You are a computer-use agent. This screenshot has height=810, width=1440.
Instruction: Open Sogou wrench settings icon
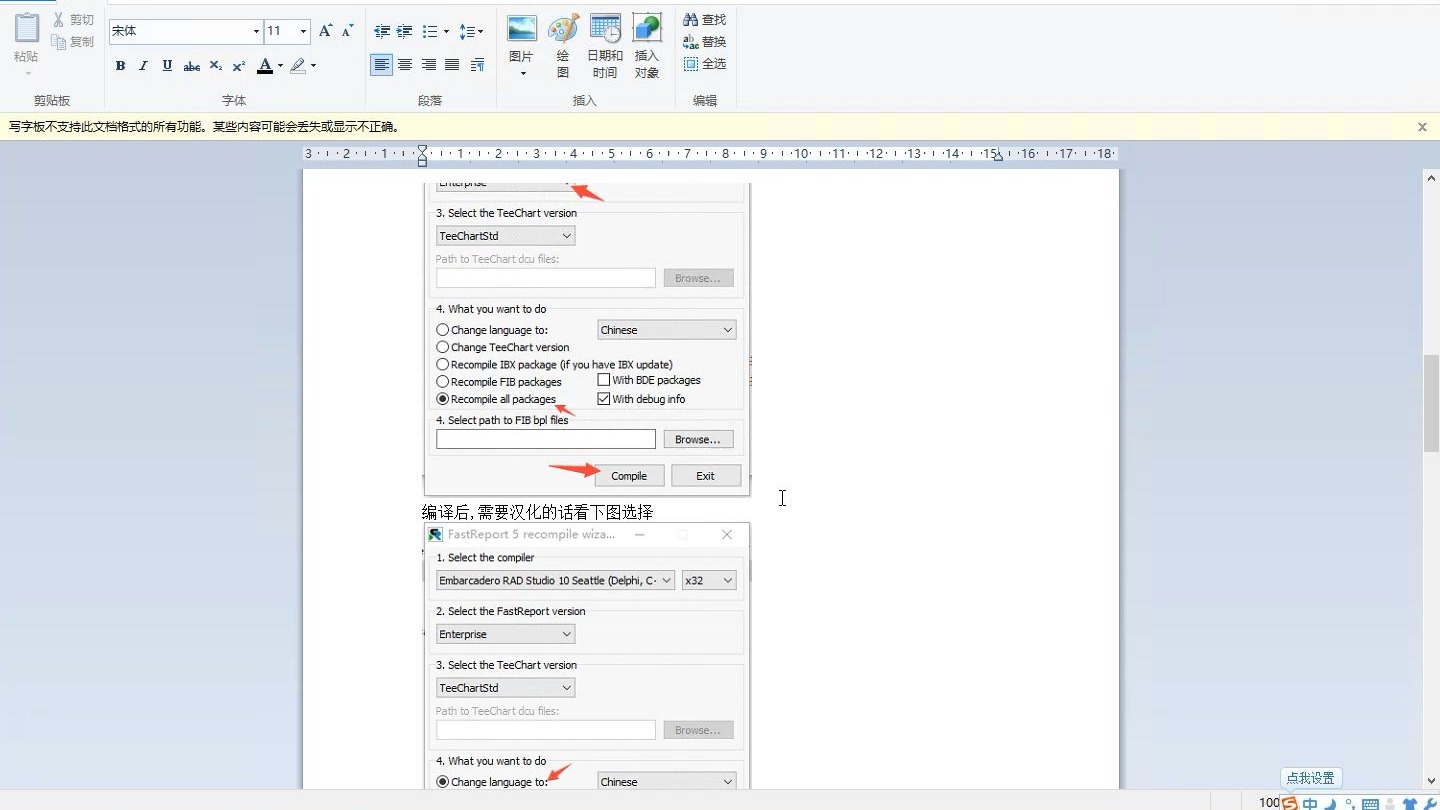1429,804
